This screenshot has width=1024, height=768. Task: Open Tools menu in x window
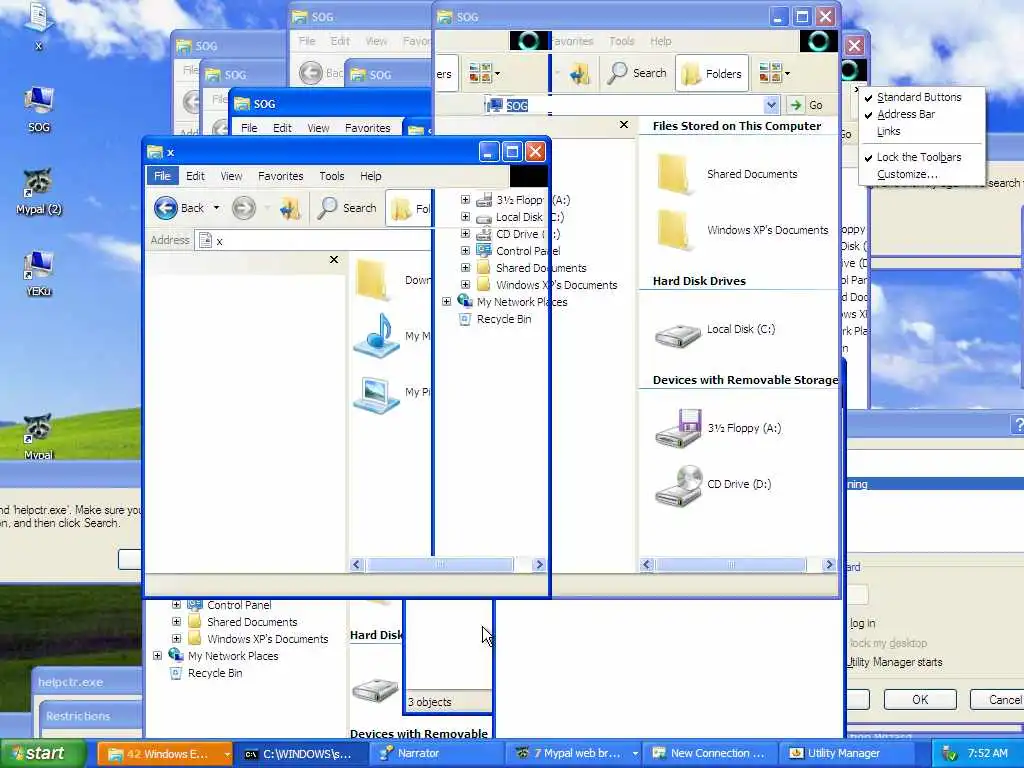click(x=332, y=176)
